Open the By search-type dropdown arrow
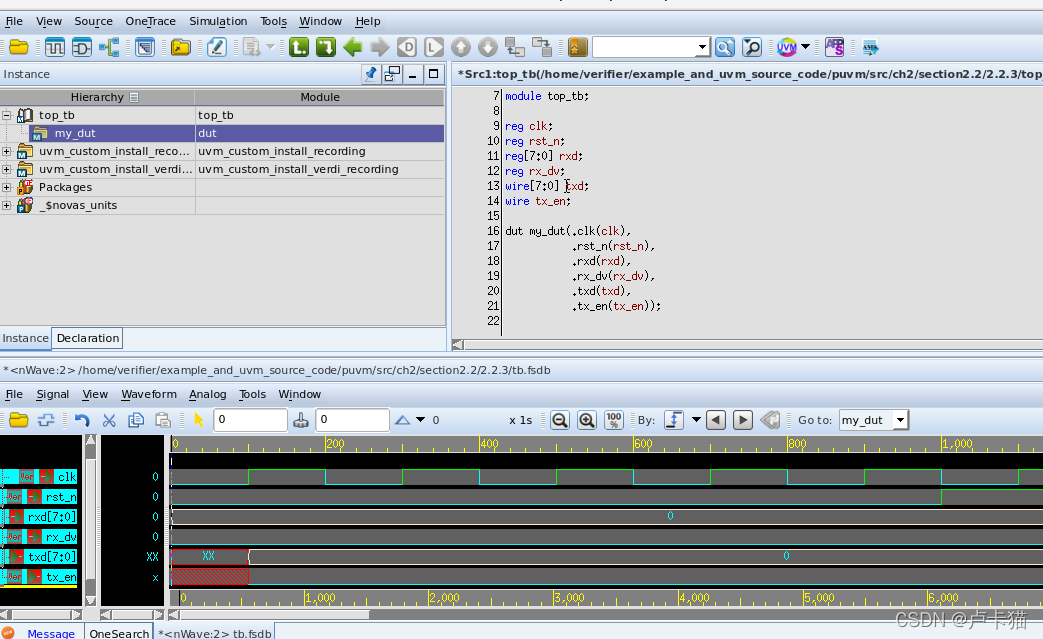Screen dimensions: 1043x639 click(696, 420)
